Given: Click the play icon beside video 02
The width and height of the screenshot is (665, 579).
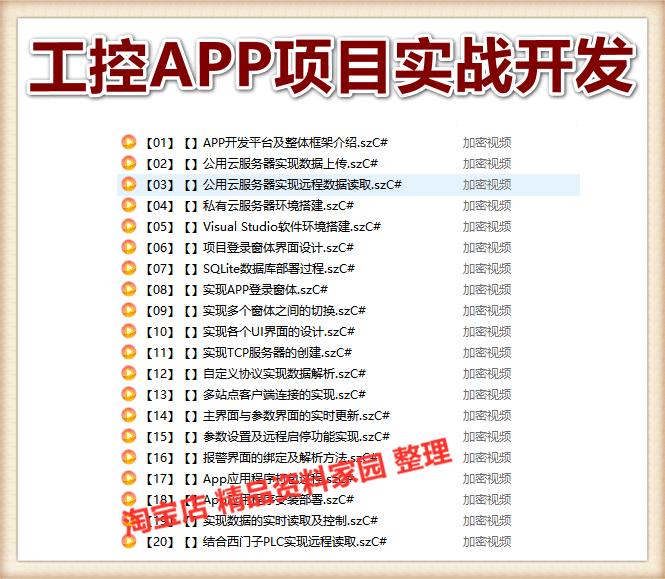Looking at the screenshot, I should [x=129, y=163].
